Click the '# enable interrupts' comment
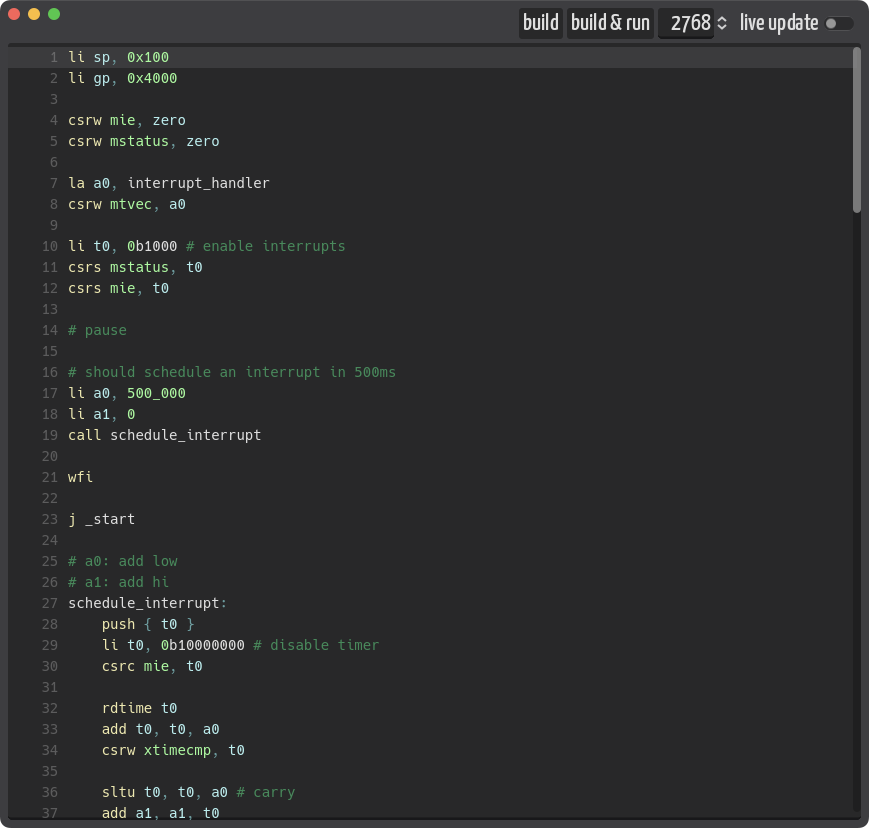 [265, 247]
